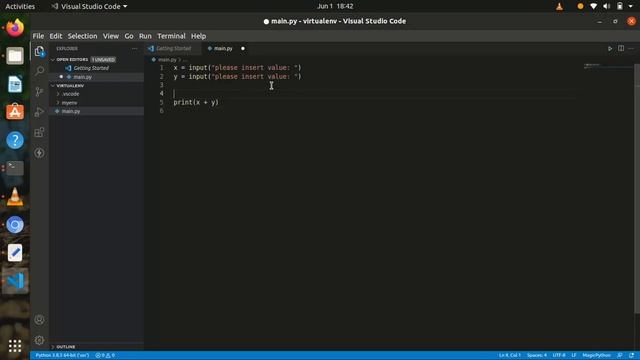Change end of line sequence LF
The width and height of the screenshot is (640, 360).
tap(573, 356)
